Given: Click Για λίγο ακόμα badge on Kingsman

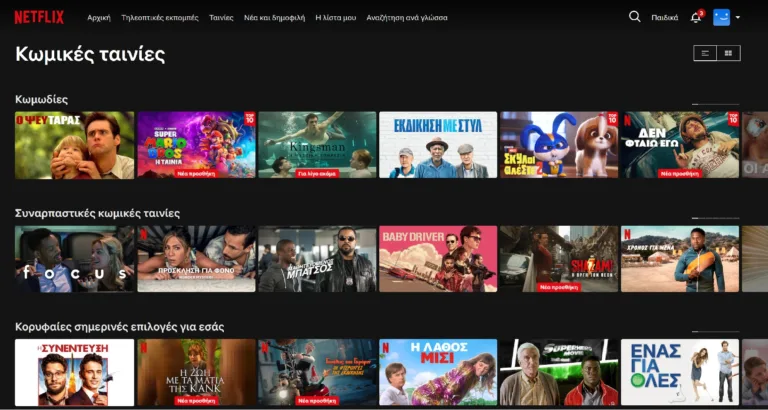Looking at the screenshot, I should point(317,173).
